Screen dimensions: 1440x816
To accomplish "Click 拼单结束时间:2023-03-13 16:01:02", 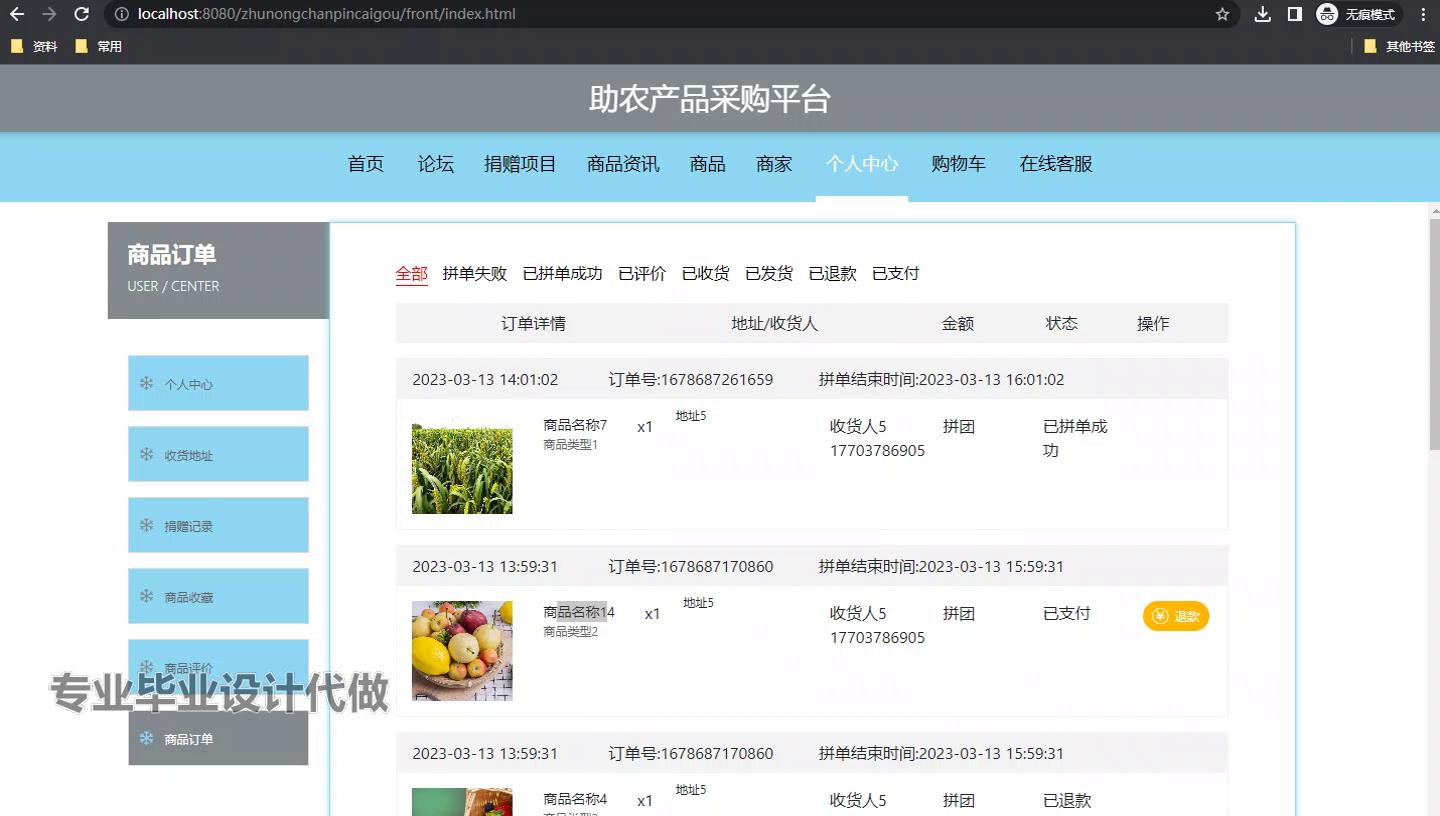I will click(941, 380).
